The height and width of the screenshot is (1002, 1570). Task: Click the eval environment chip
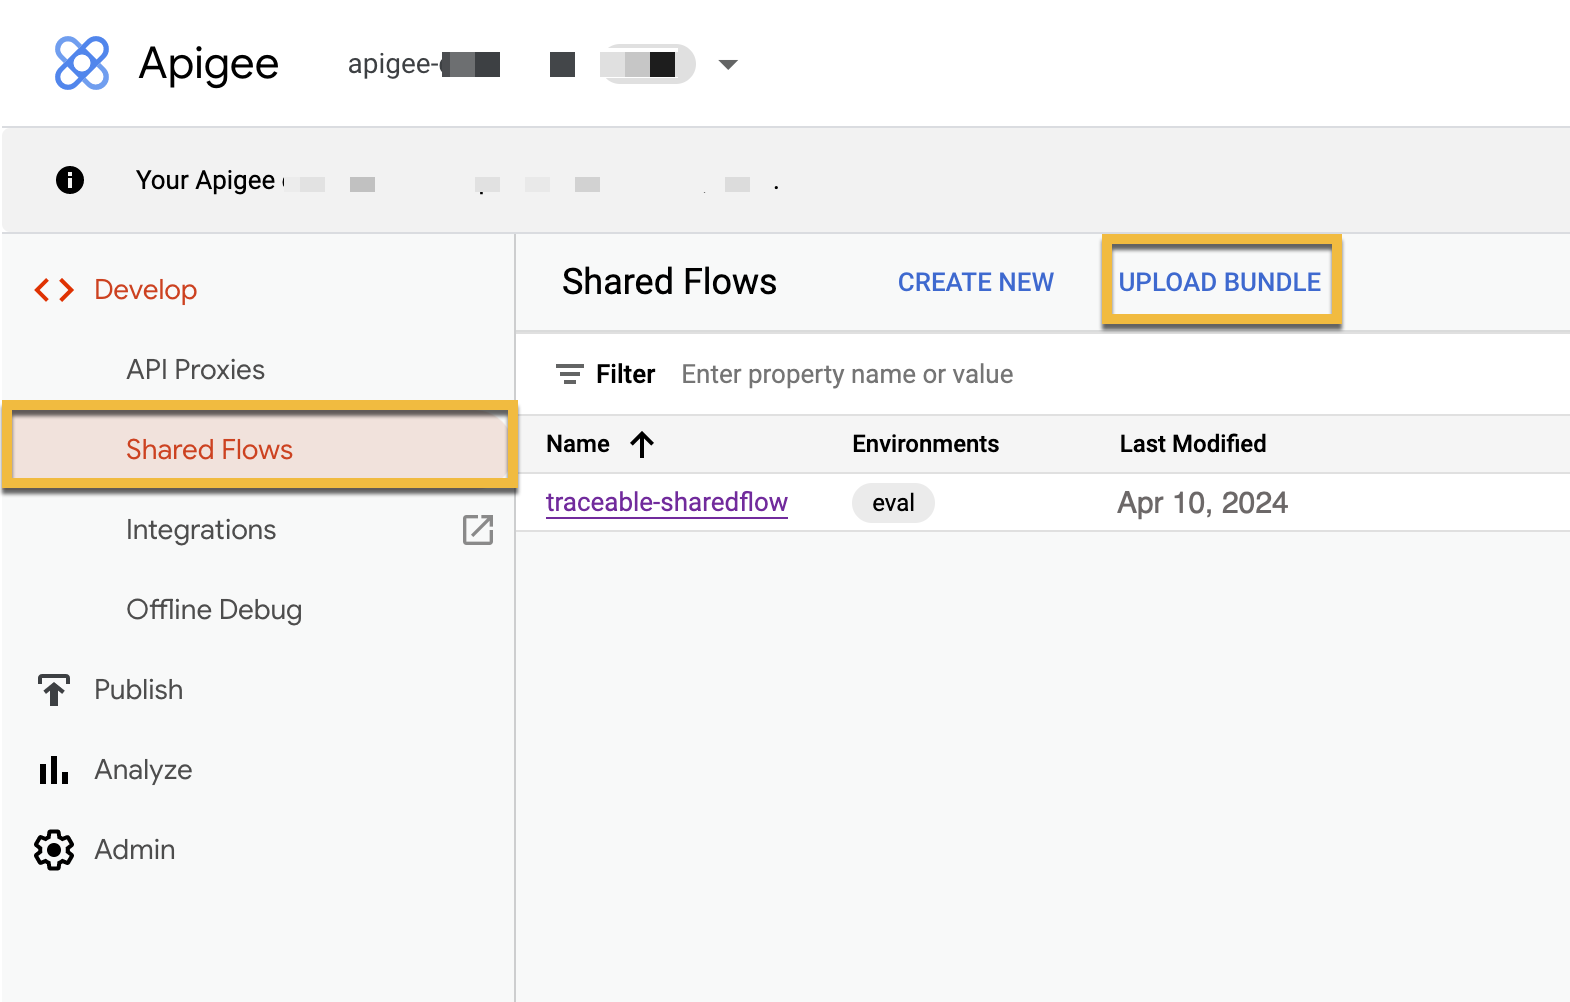click(893, 503)
